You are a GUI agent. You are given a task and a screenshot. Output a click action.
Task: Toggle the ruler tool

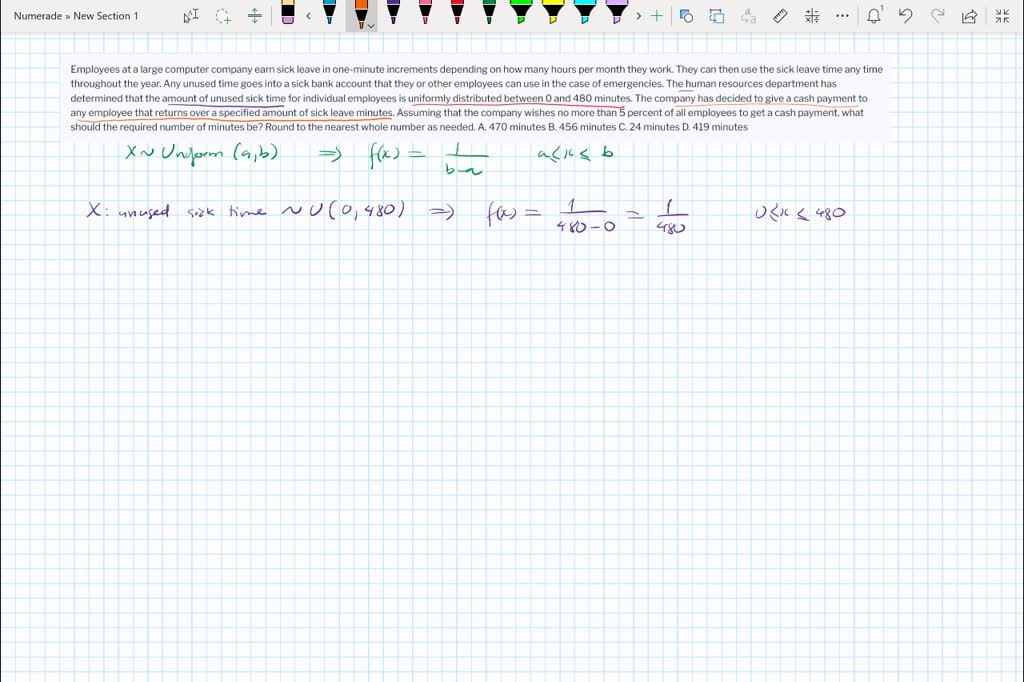click(x=780, y=16)
